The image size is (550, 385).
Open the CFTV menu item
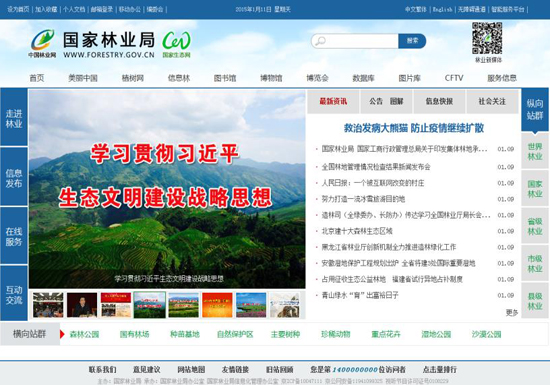pos(454,78)
